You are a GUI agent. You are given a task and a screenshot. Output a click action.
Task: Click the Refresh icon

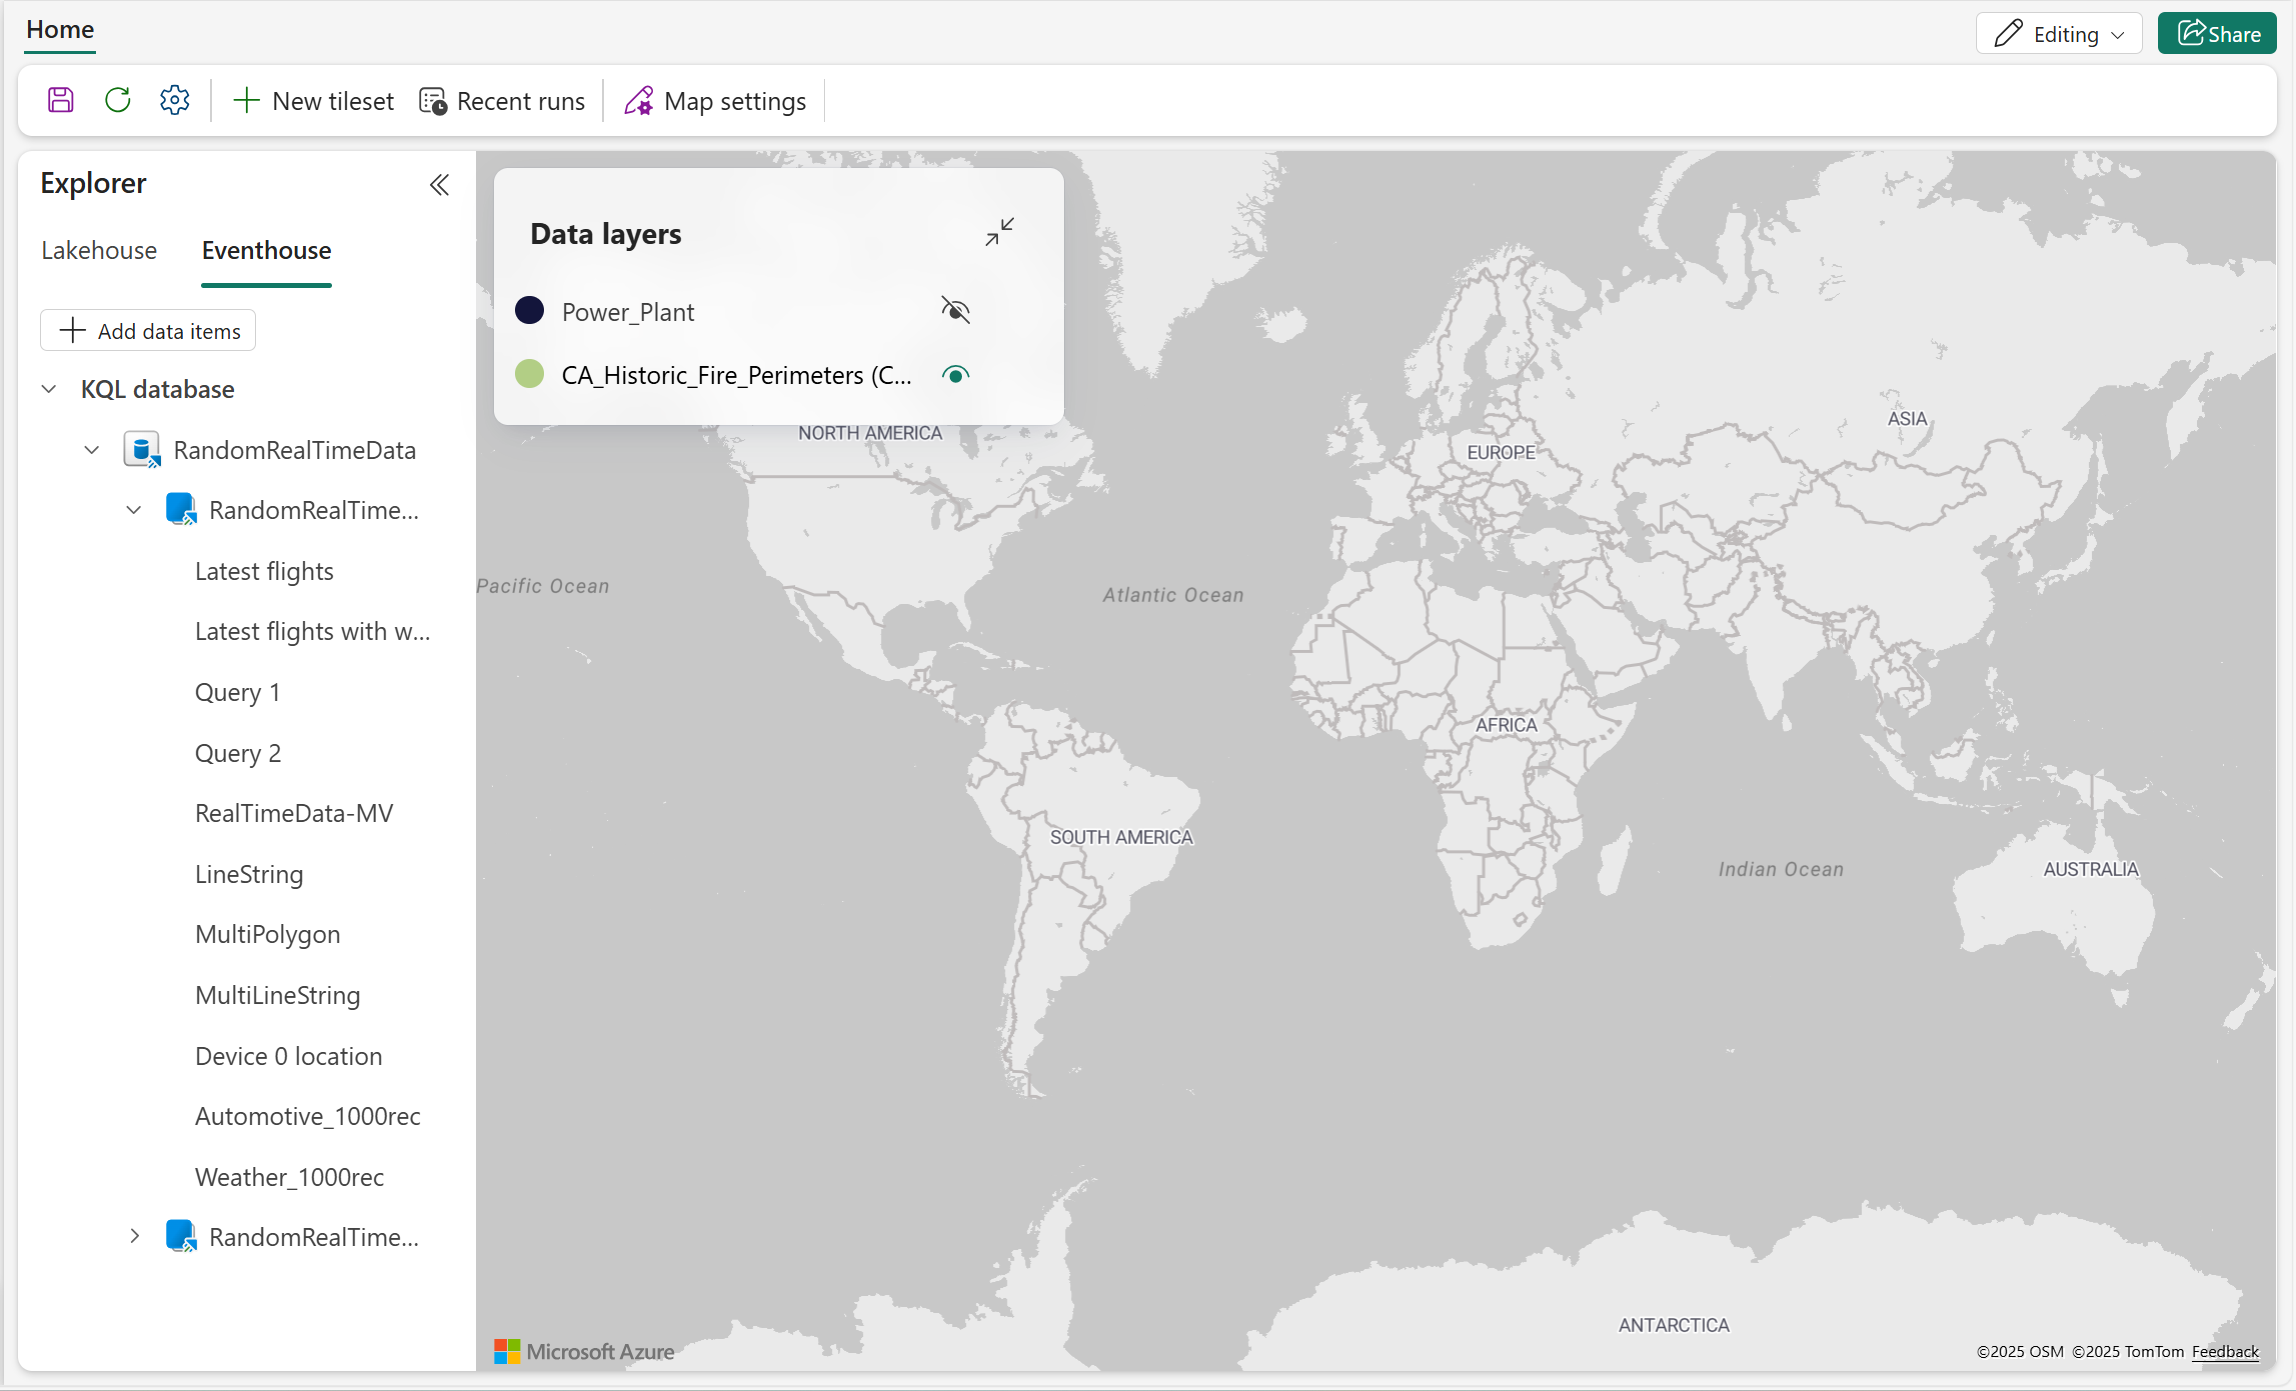[118, 100]
